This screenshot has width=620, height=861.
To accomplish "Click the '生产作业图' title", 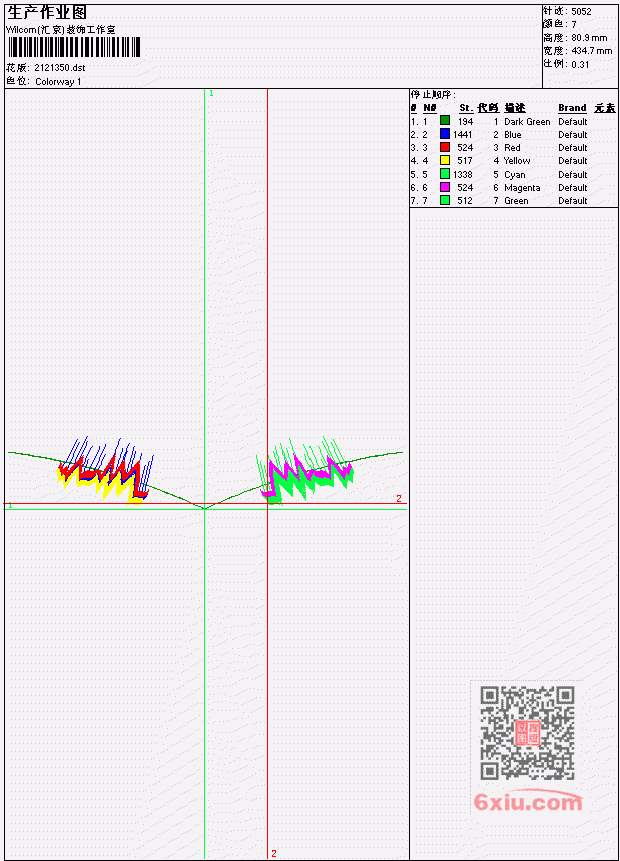I will [x=46, y=12].
